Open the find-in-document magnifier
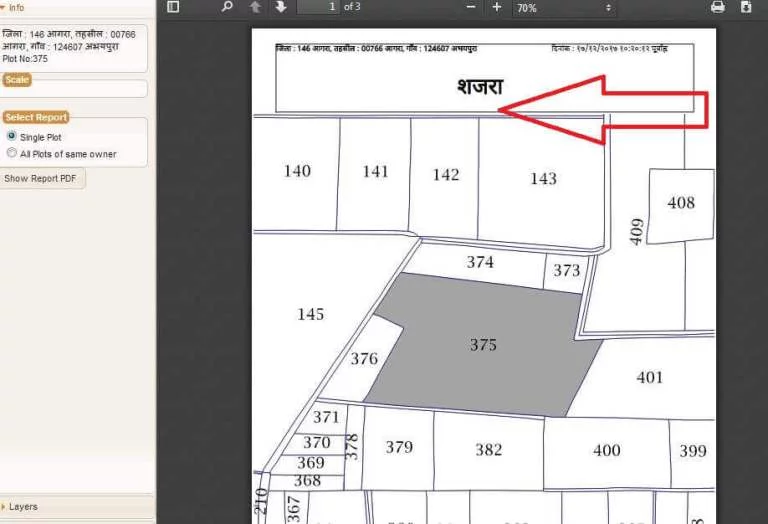768x524 pixels. (x=227, y=6)
